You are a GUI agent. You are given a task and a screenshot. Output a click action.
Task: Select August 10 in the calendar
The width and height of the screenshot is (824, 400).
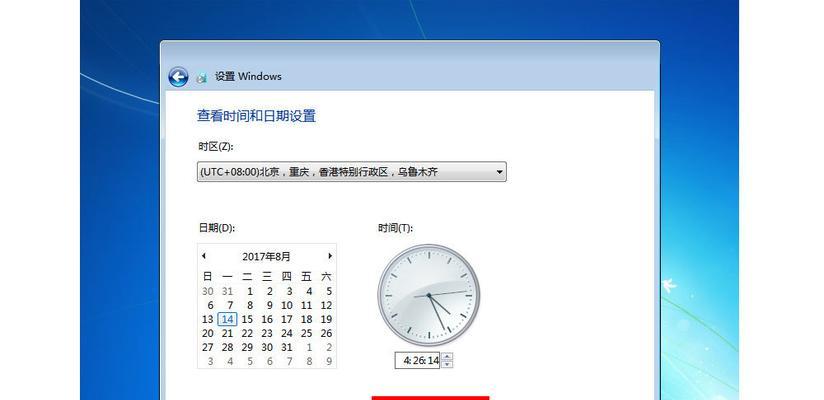point(286,305)
